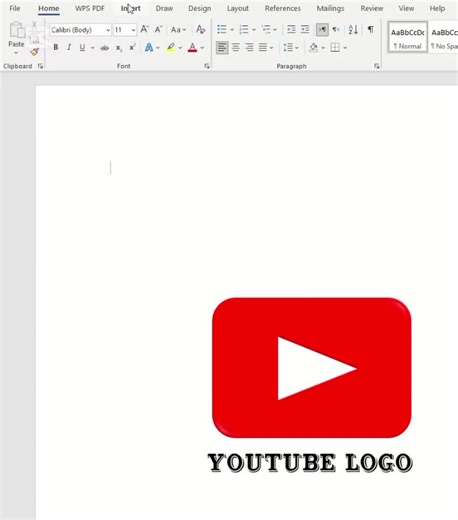Image resolution: width=458 pixels, height=520 pixels.
Task: Switch to the Layout tab
Action: (238, 8)
